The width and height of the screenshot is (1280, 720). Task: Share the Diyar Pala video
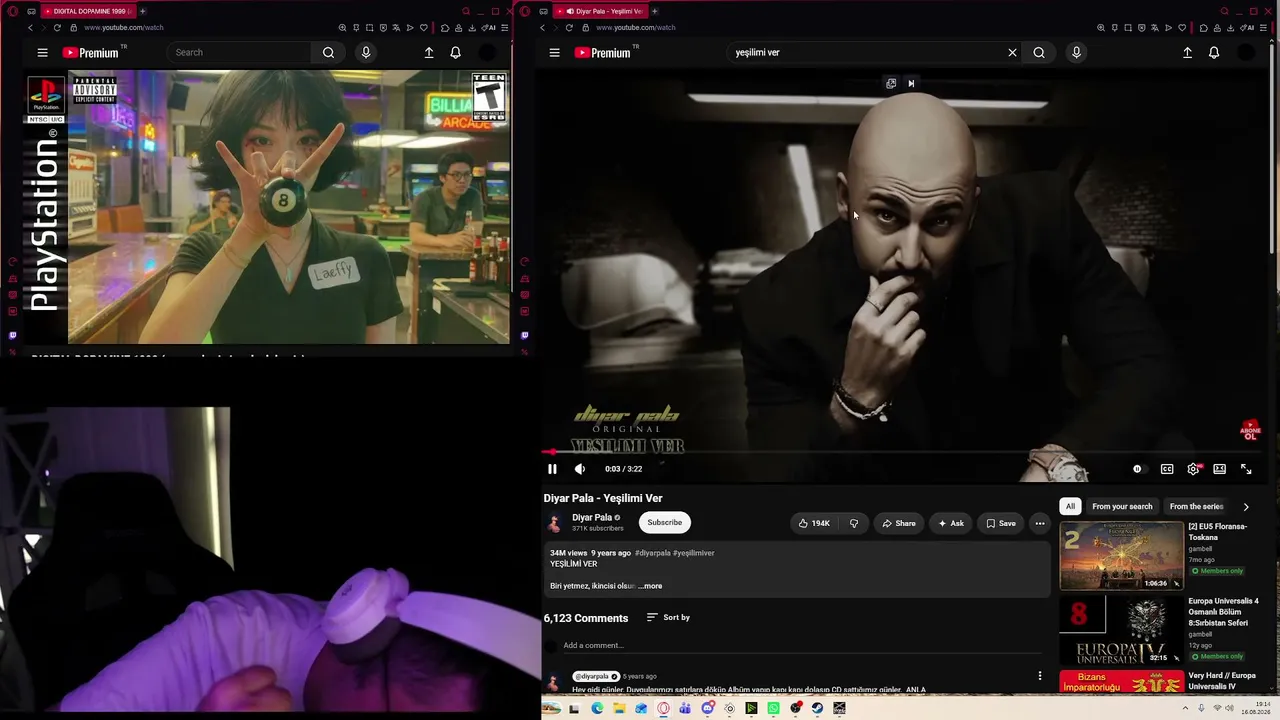(898, 523)
